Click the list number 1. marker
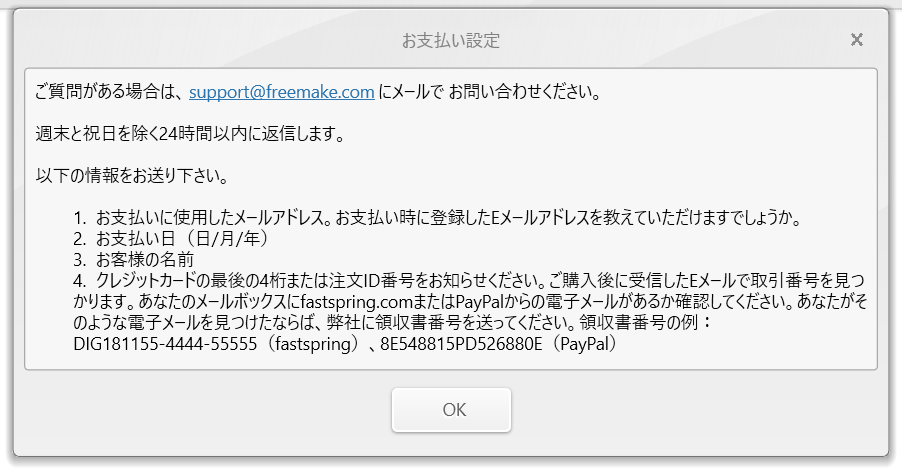902x472 pixels. click(x=80, y=218)
